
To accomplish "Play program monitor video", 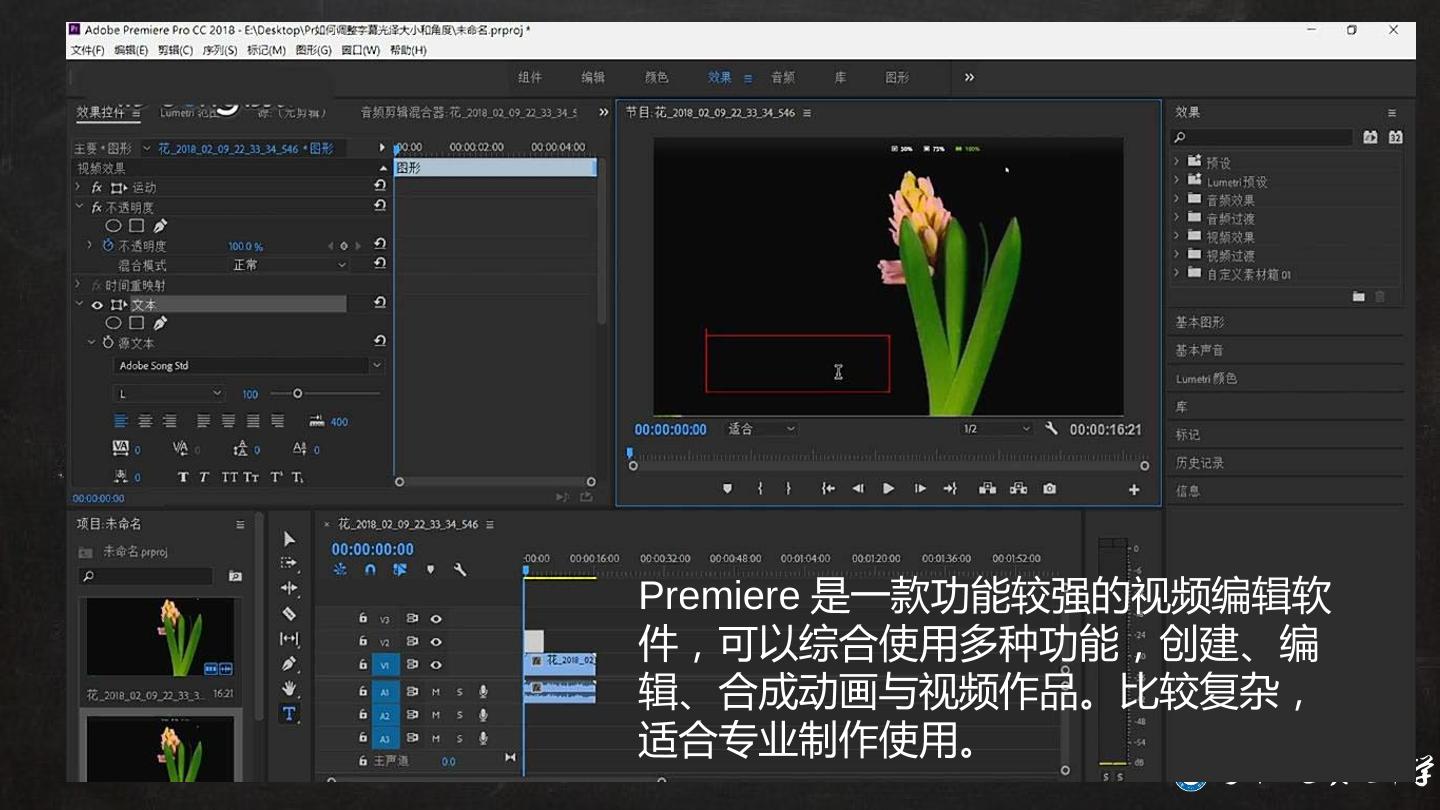I will click(888, 489).
